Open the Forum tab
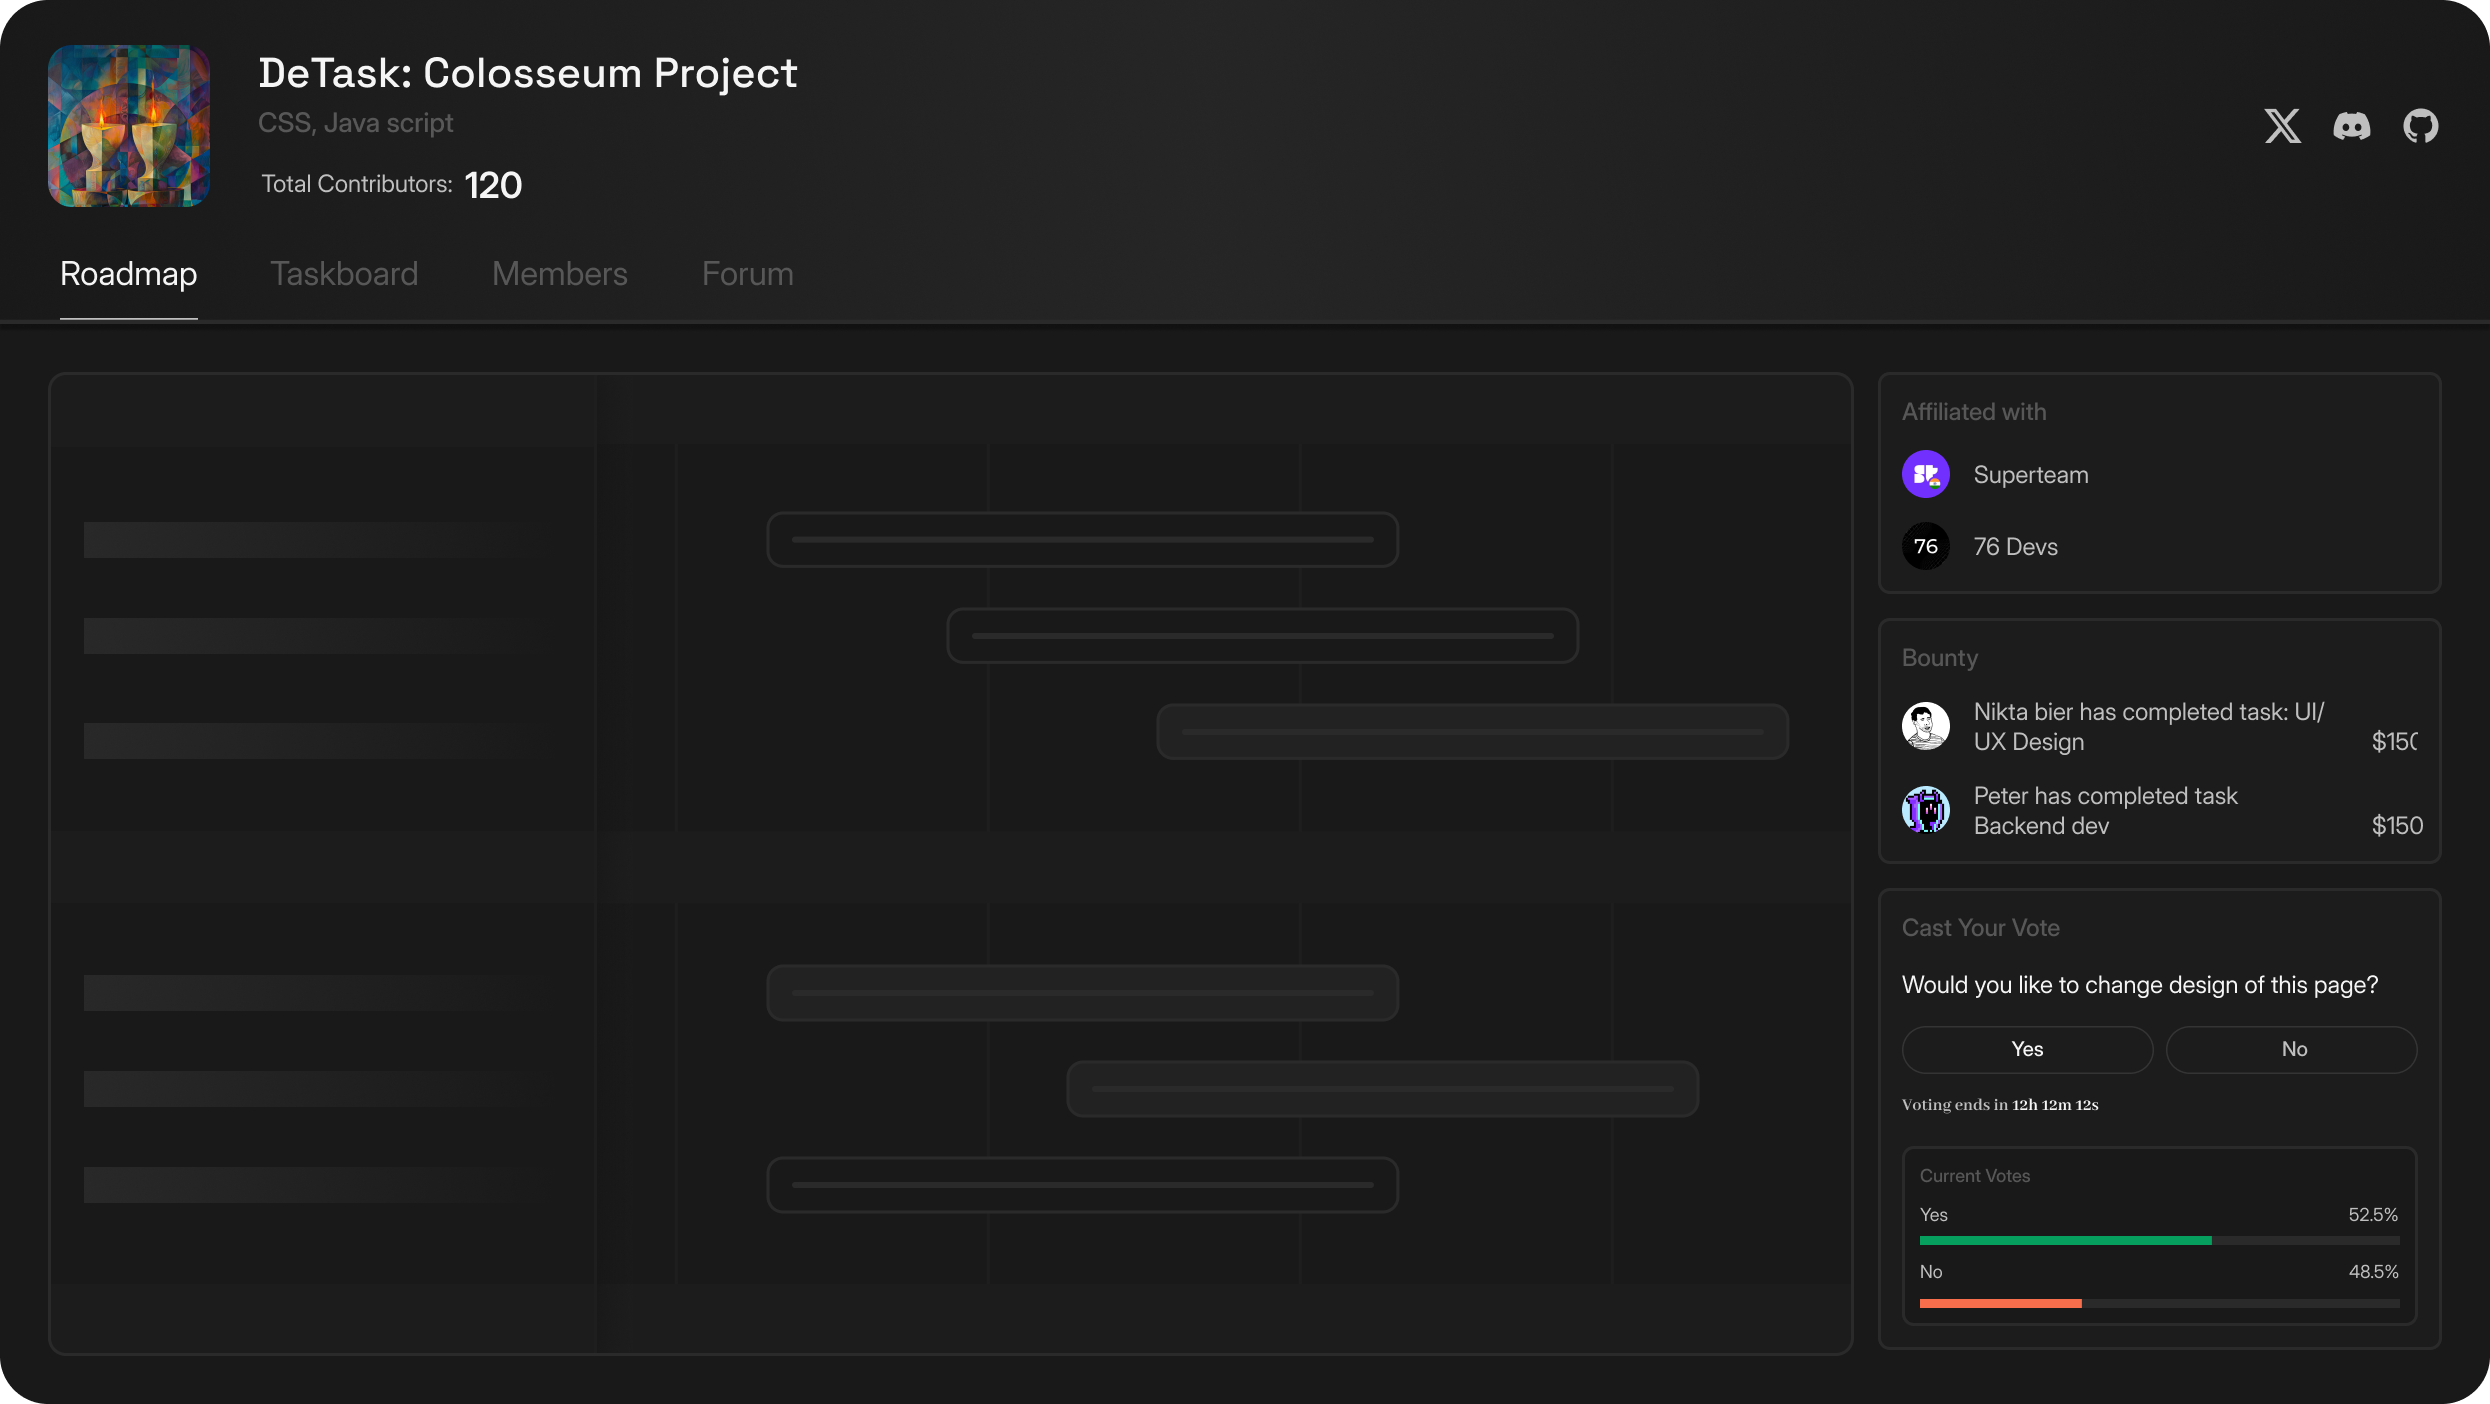The height and width of the screenshot is (1404, 2490). tap(747, 274)
